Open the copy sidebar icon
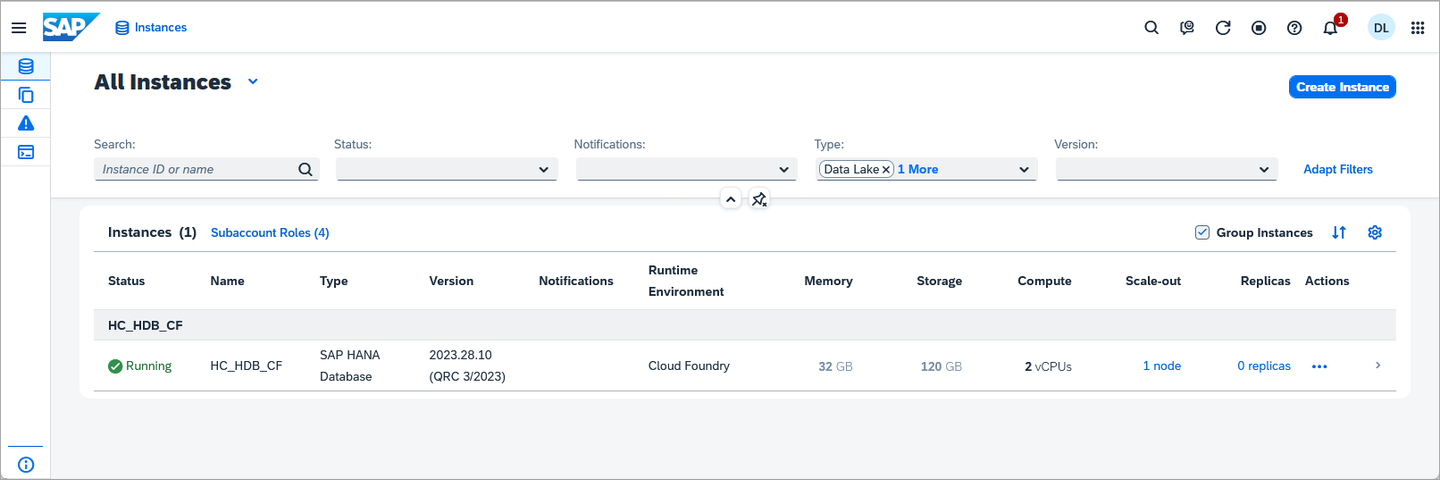Screen dimensions: 1440x480 tap(26, 95)
